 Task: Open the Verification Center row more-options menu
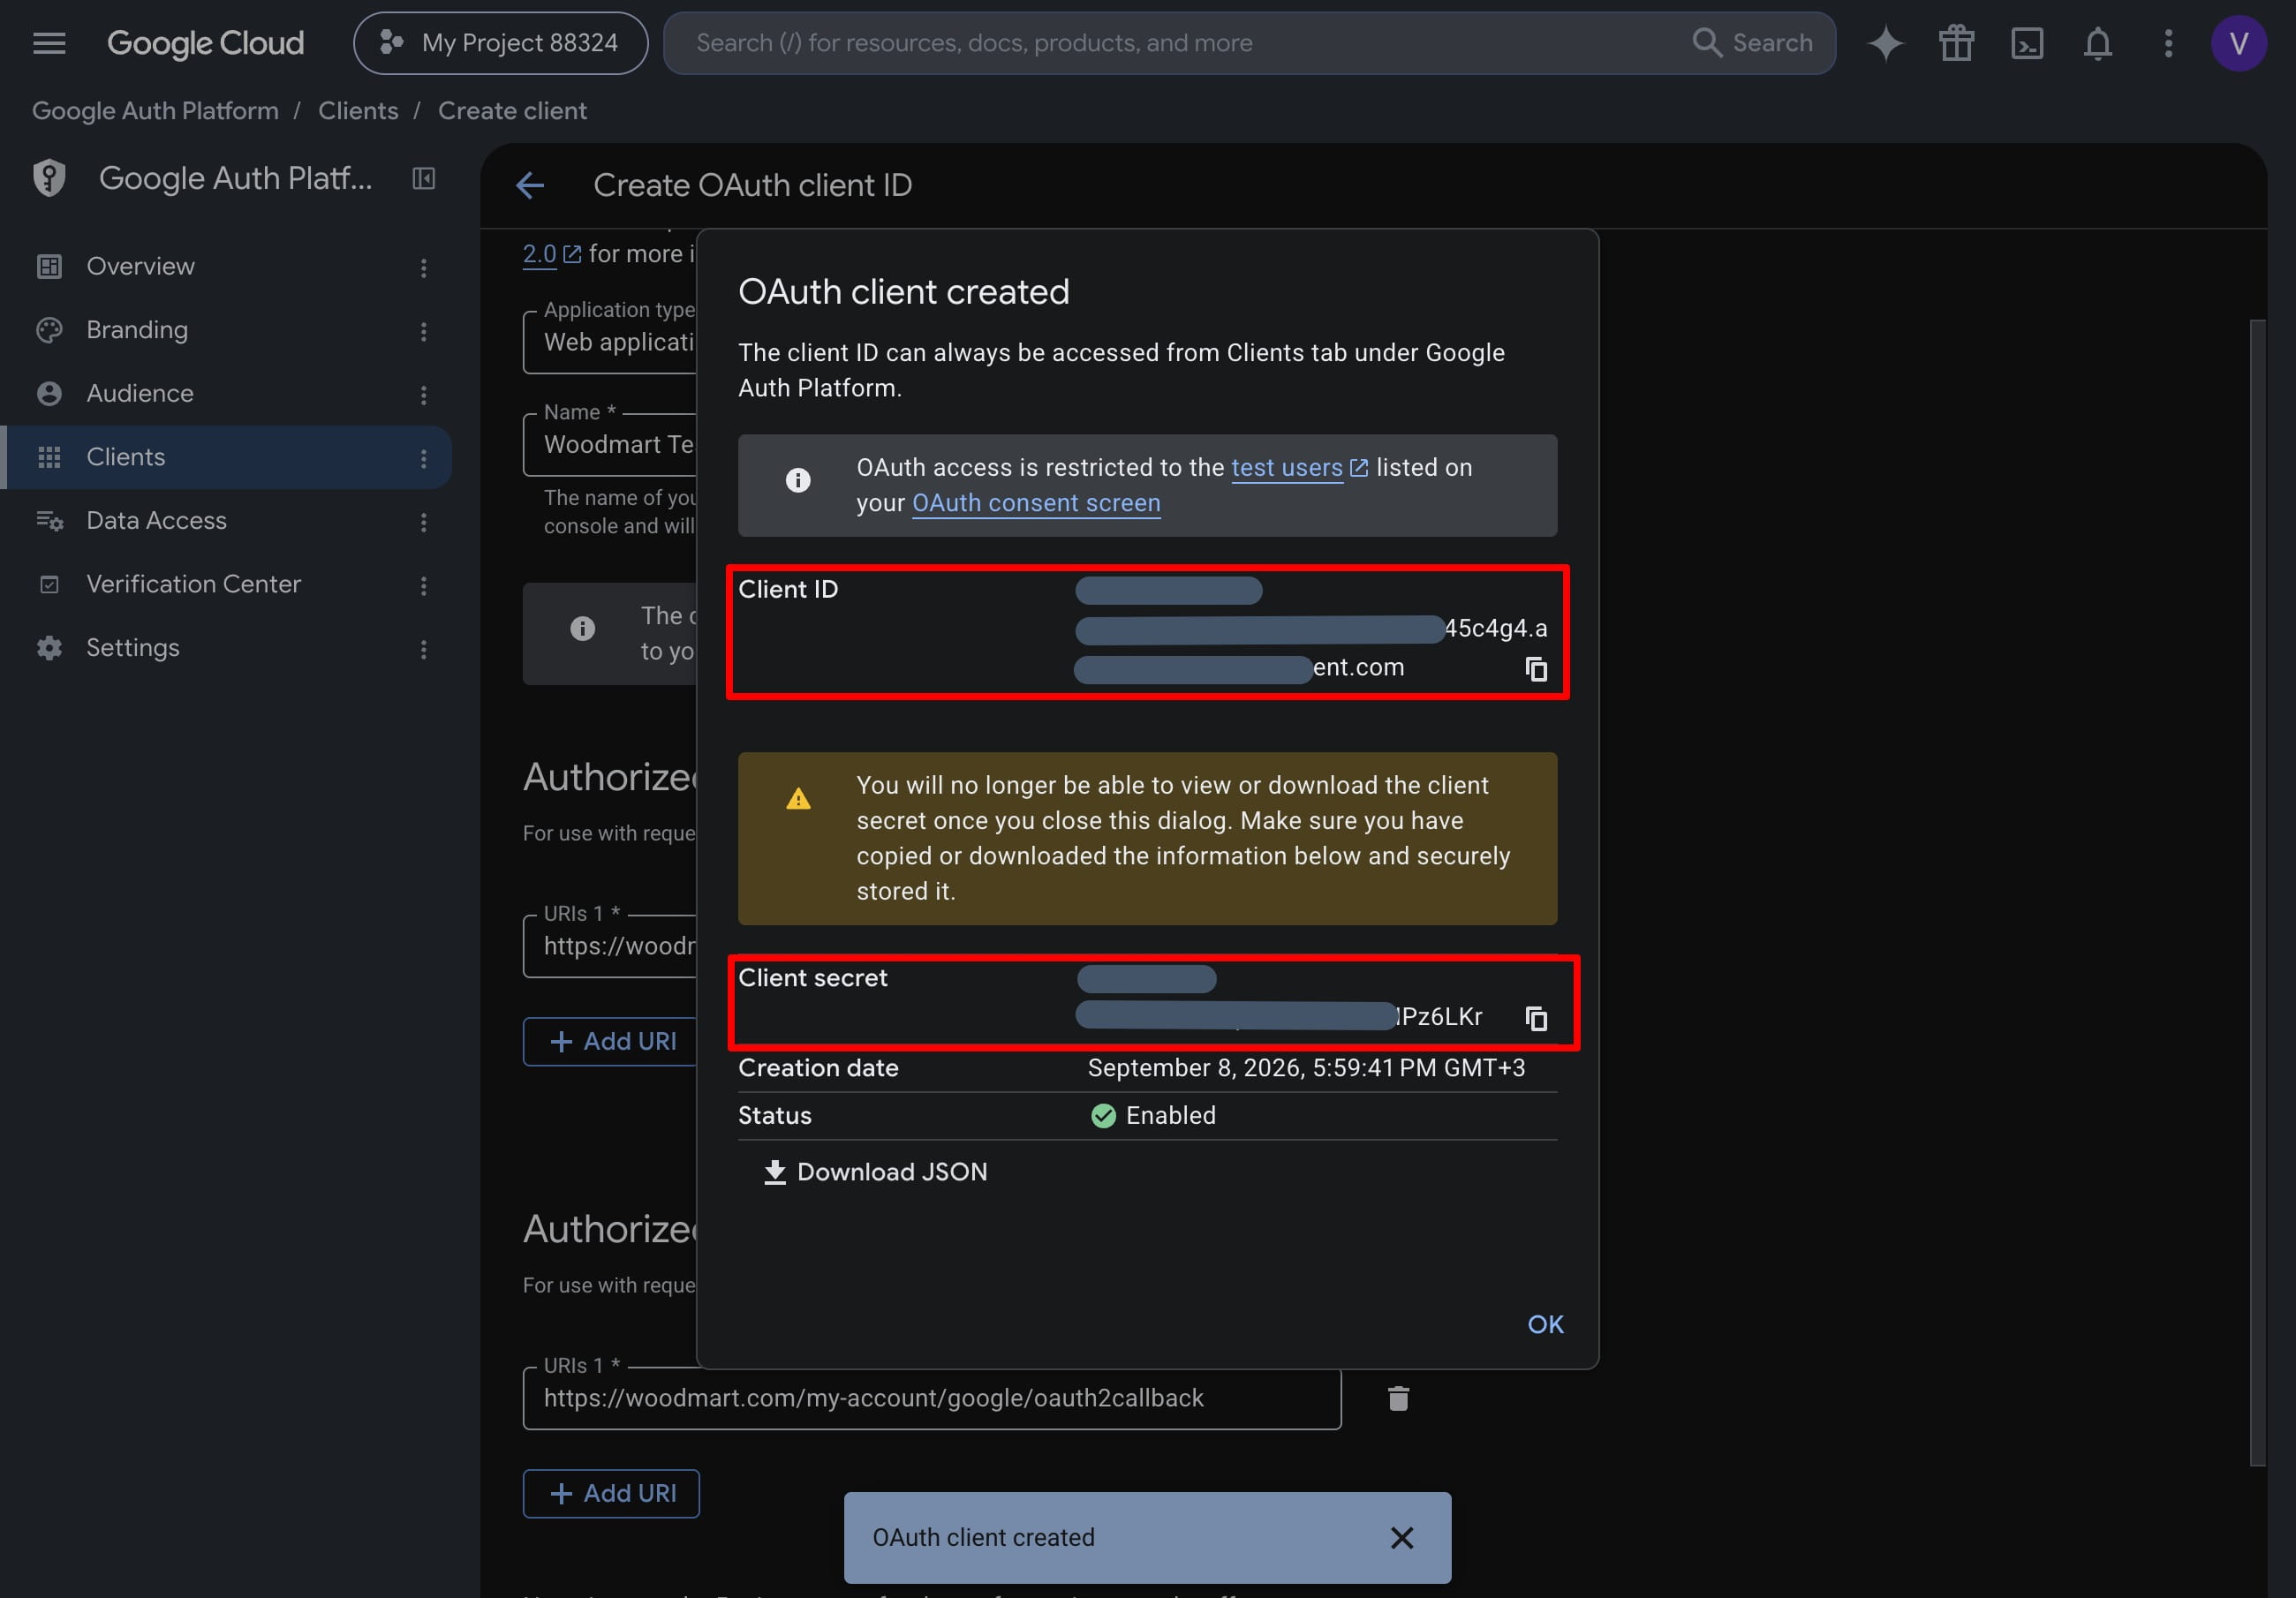point(424,585)
